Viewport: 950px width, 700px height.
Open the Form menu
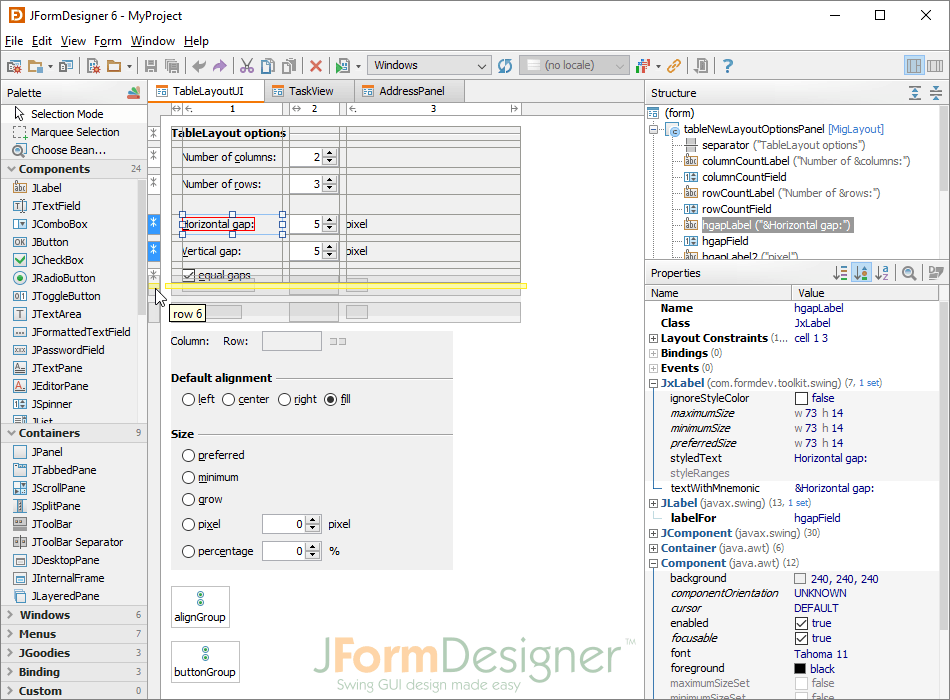coord(108,41)
